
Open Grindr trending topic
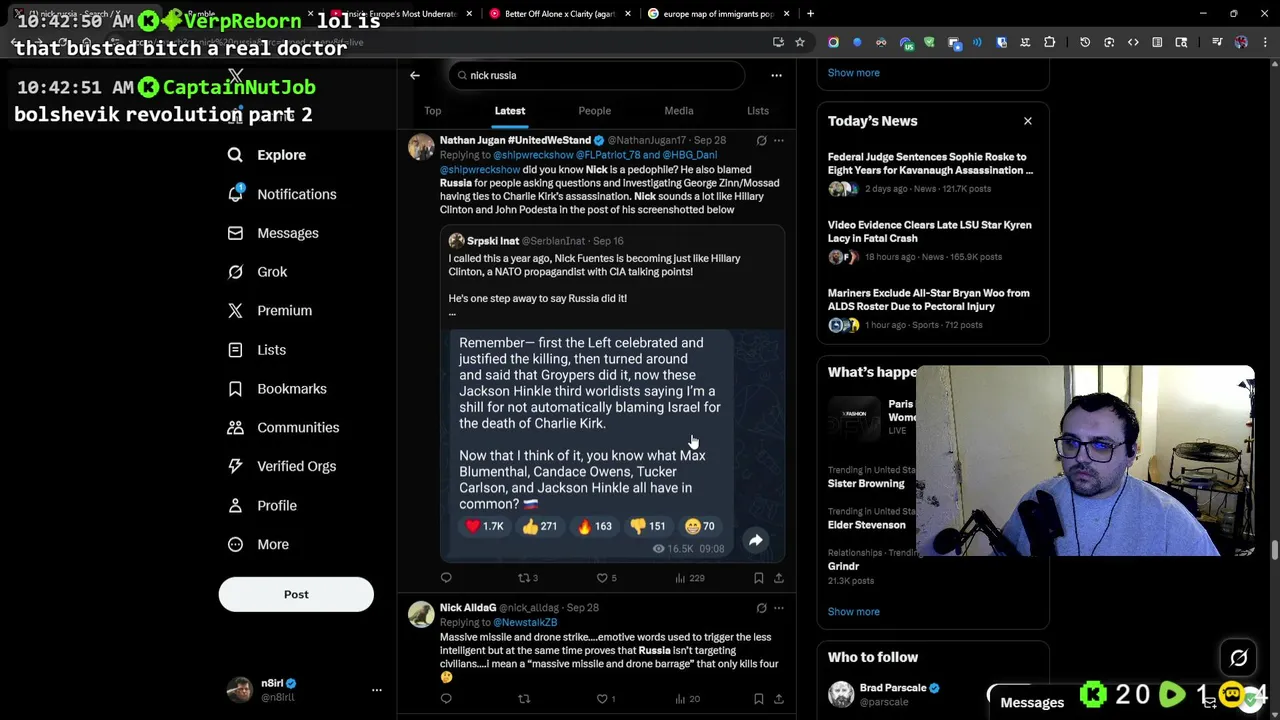[843, 566]
